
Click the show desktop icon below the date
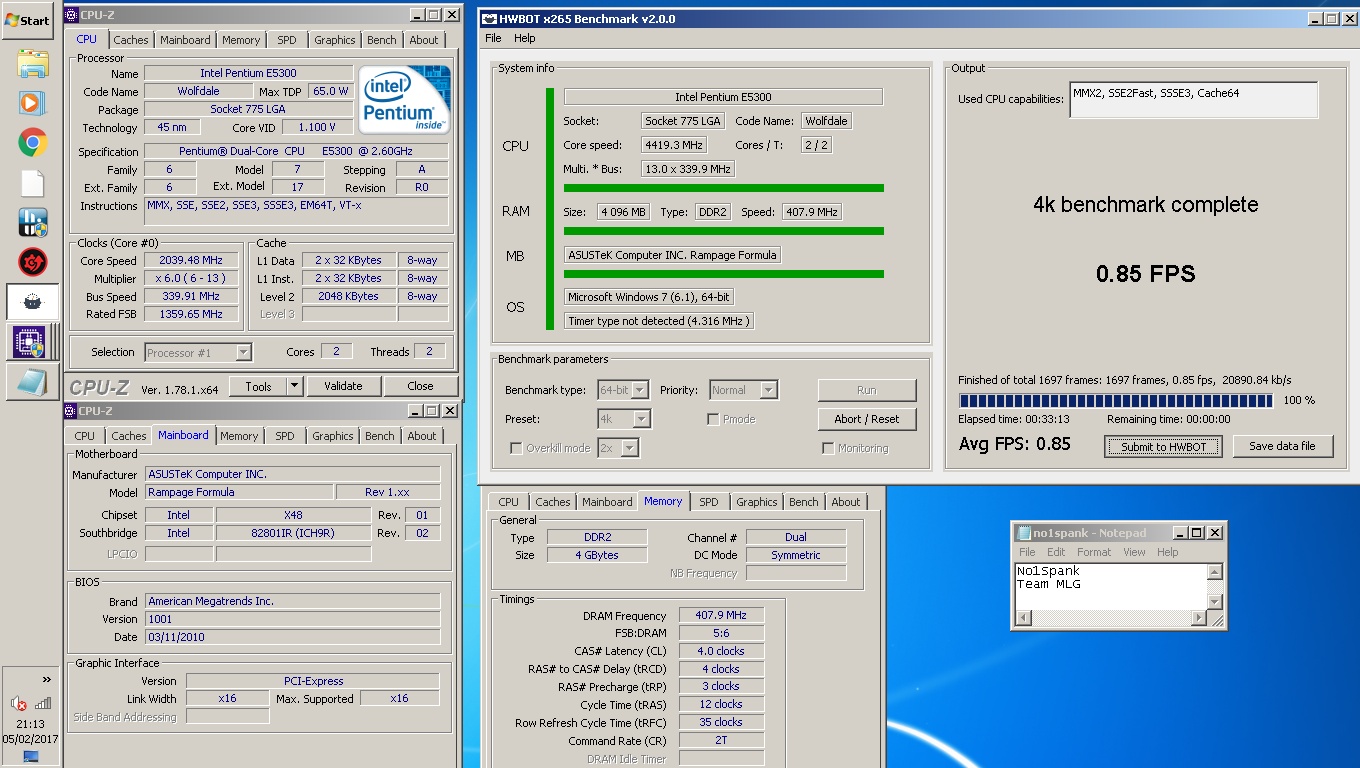coord(31,756)
